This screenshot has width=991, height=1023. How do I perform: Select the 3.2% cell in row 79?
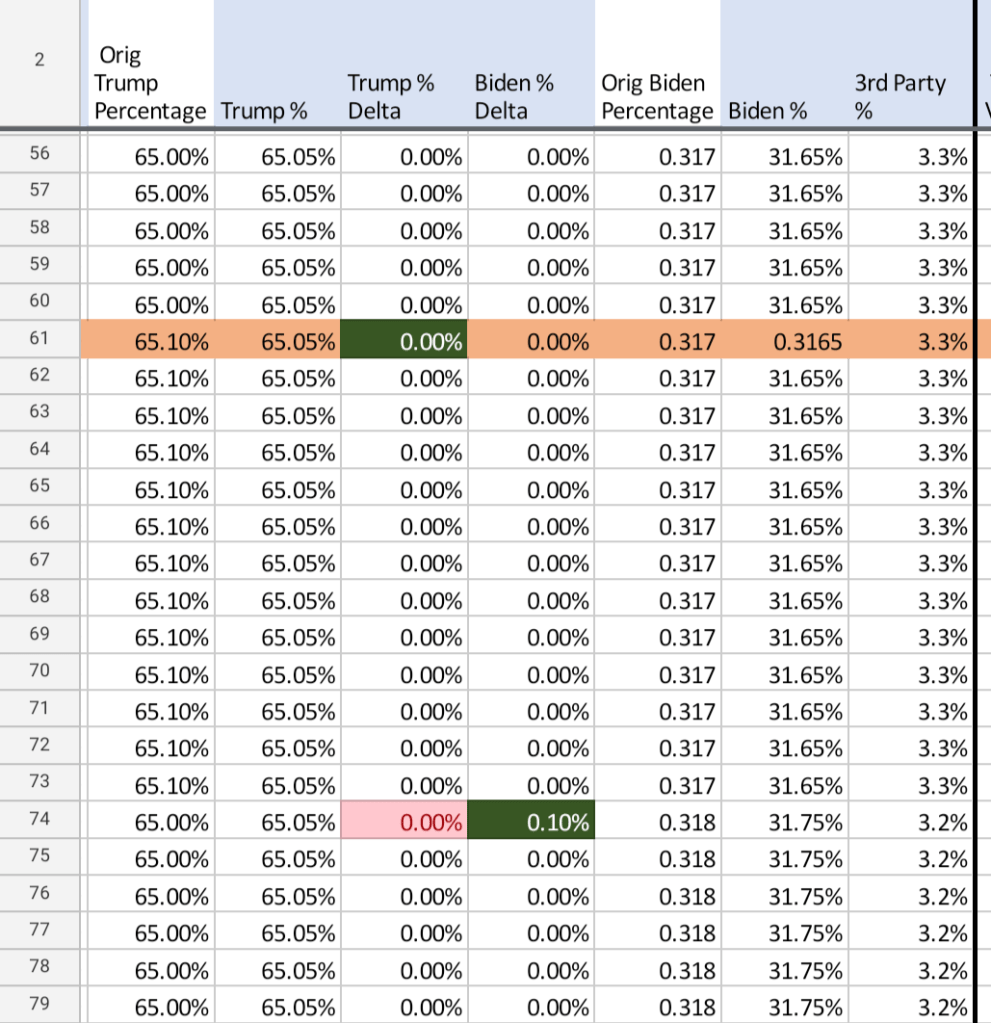(x=910, y=1006)
